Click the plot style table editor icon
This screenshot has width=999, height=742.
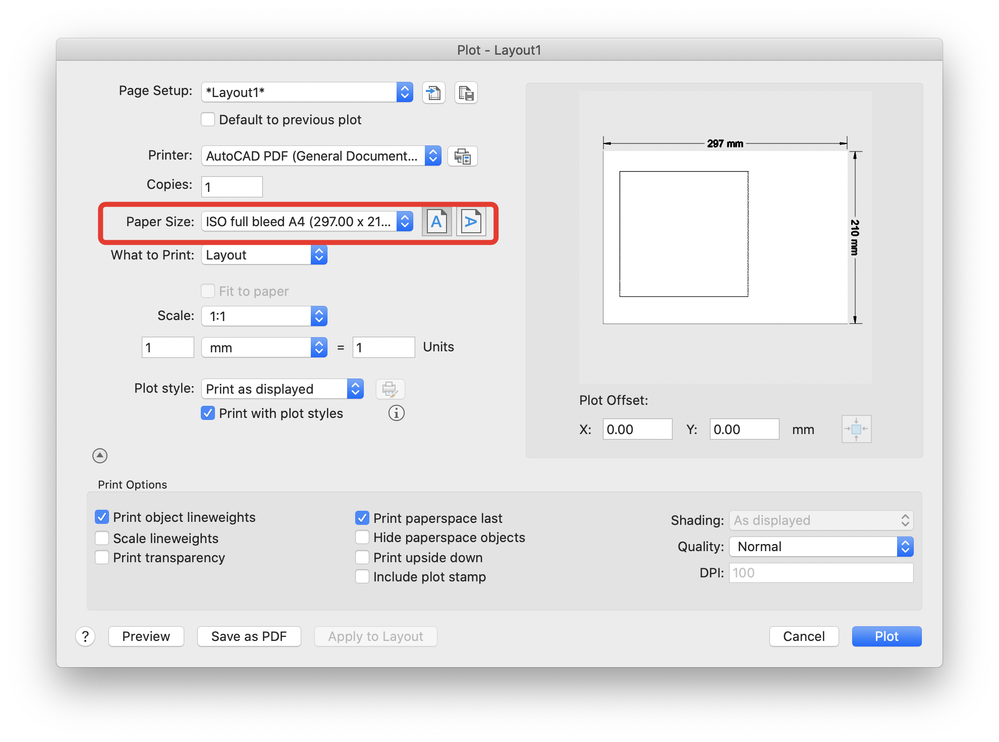tap(390, 389)
